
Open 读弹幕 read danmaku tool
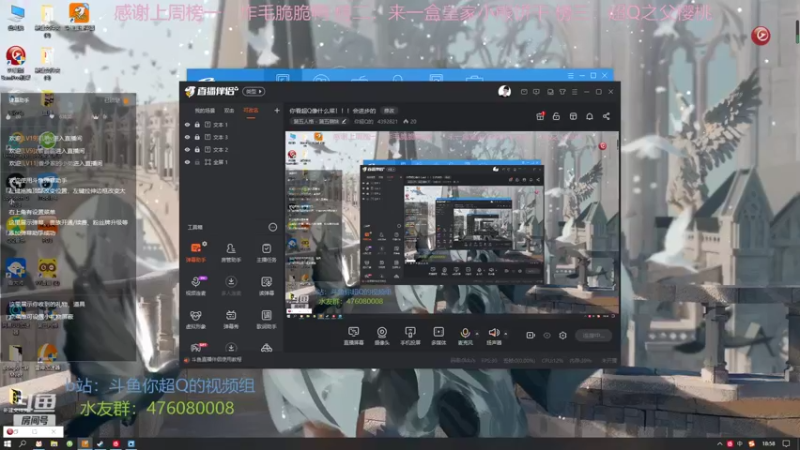266,286
